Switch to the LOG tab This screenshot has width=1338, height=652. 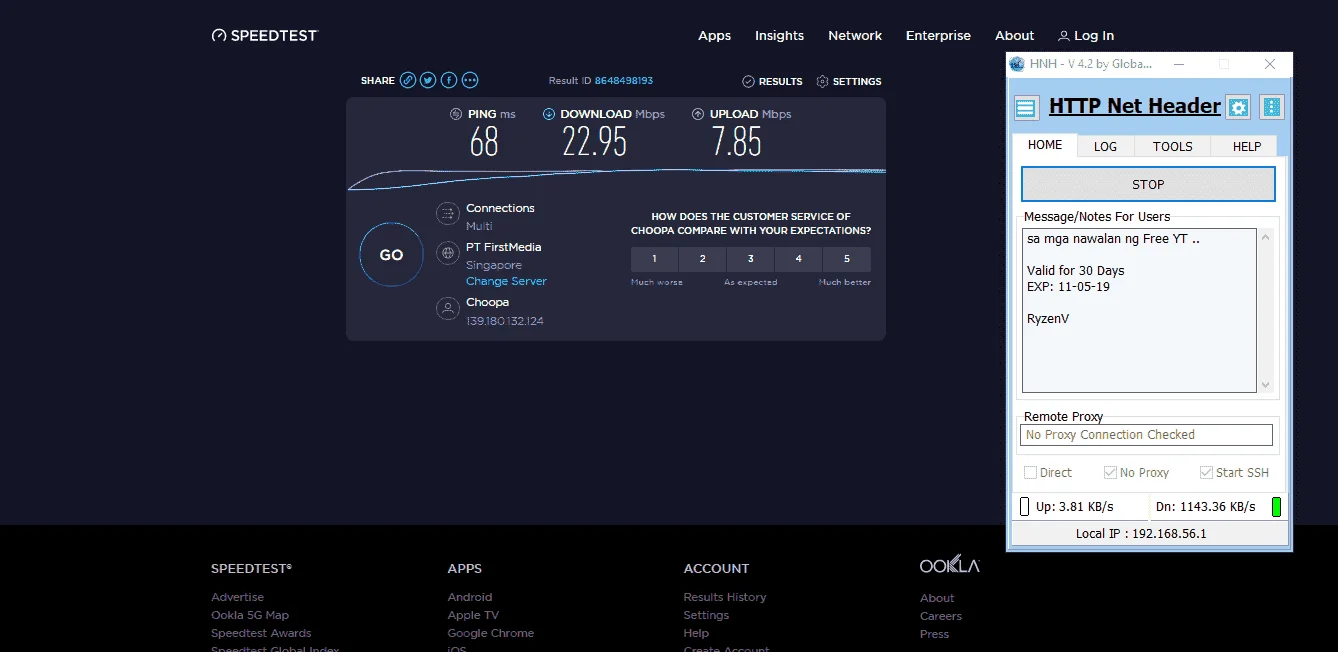1105,146
